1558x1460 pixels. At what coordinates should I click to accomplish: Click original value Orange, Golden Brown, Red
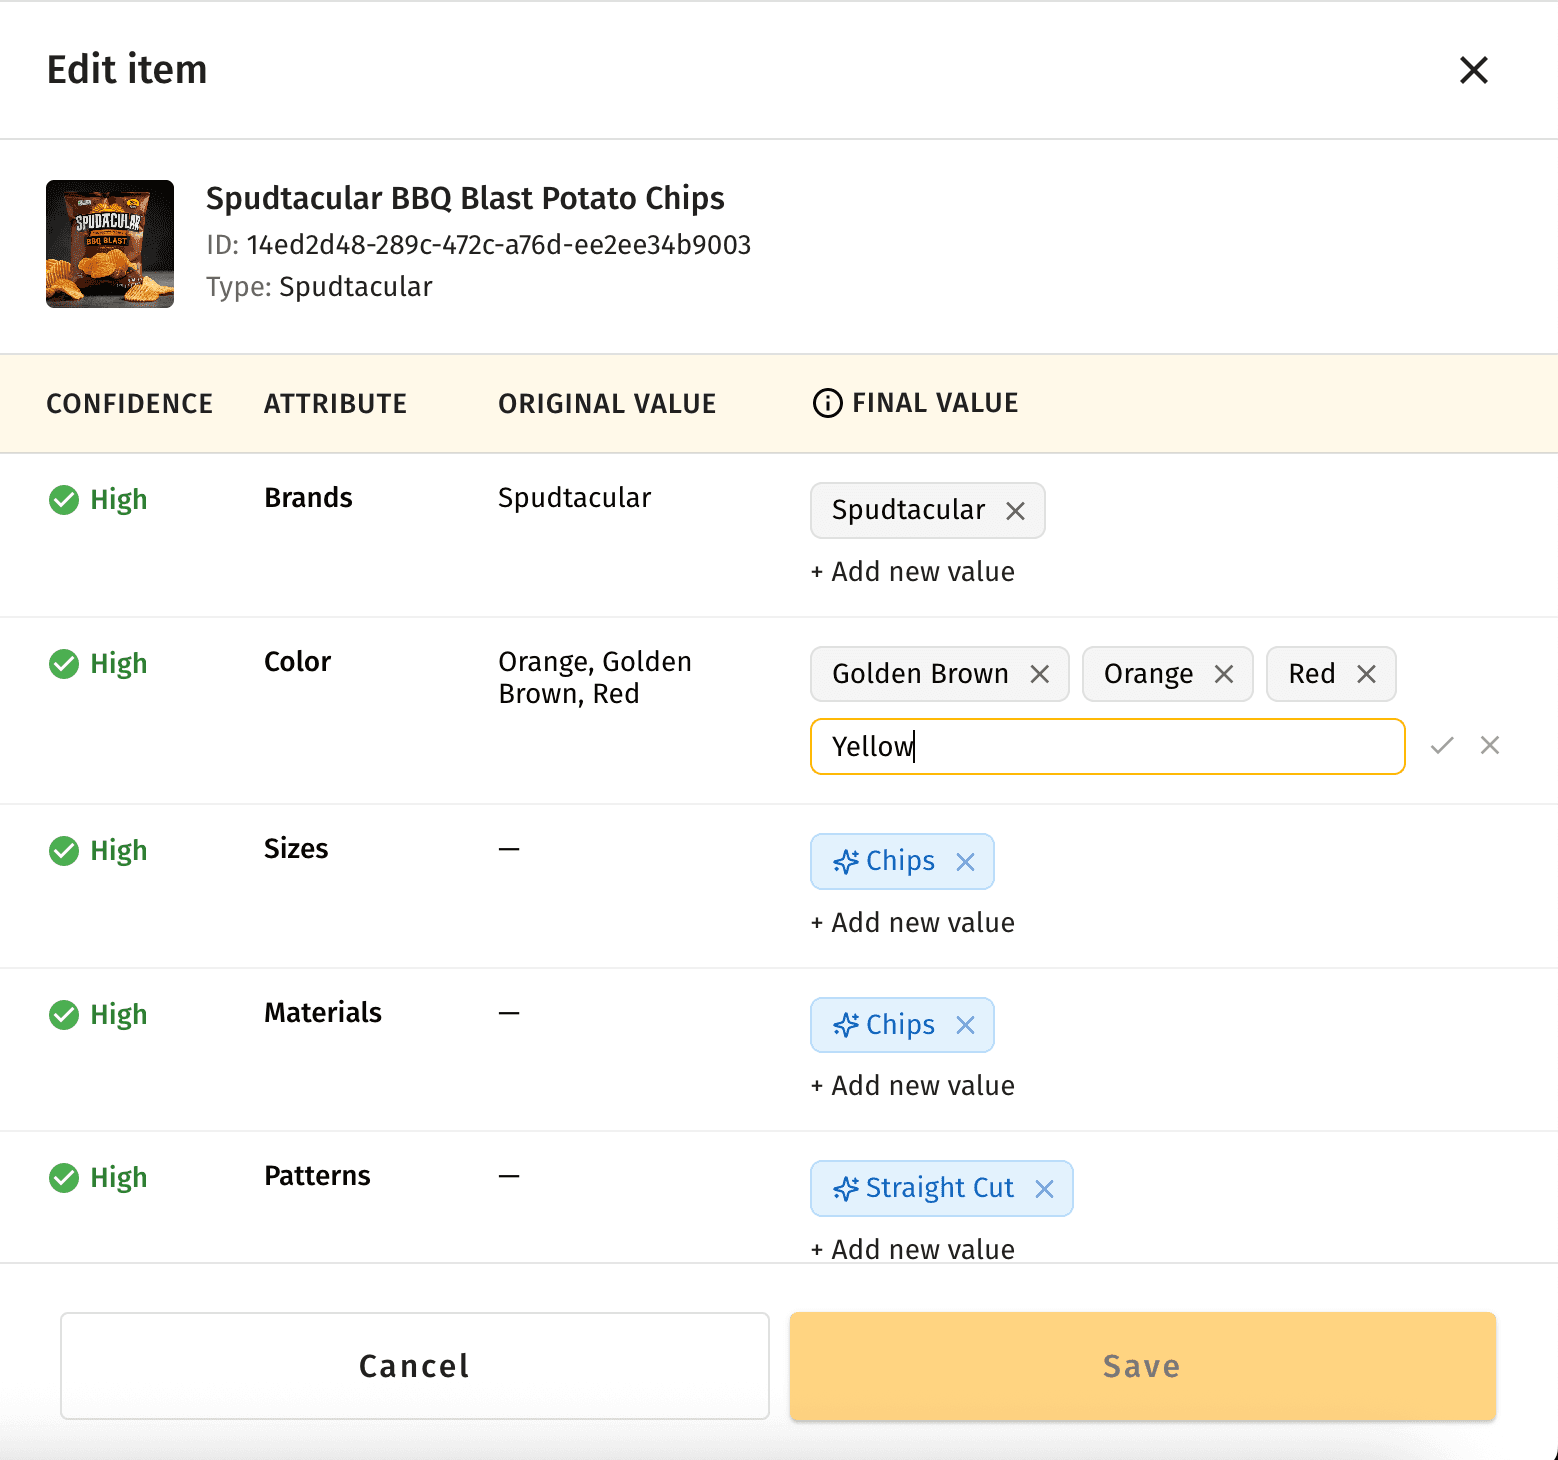tap(595, 678)
